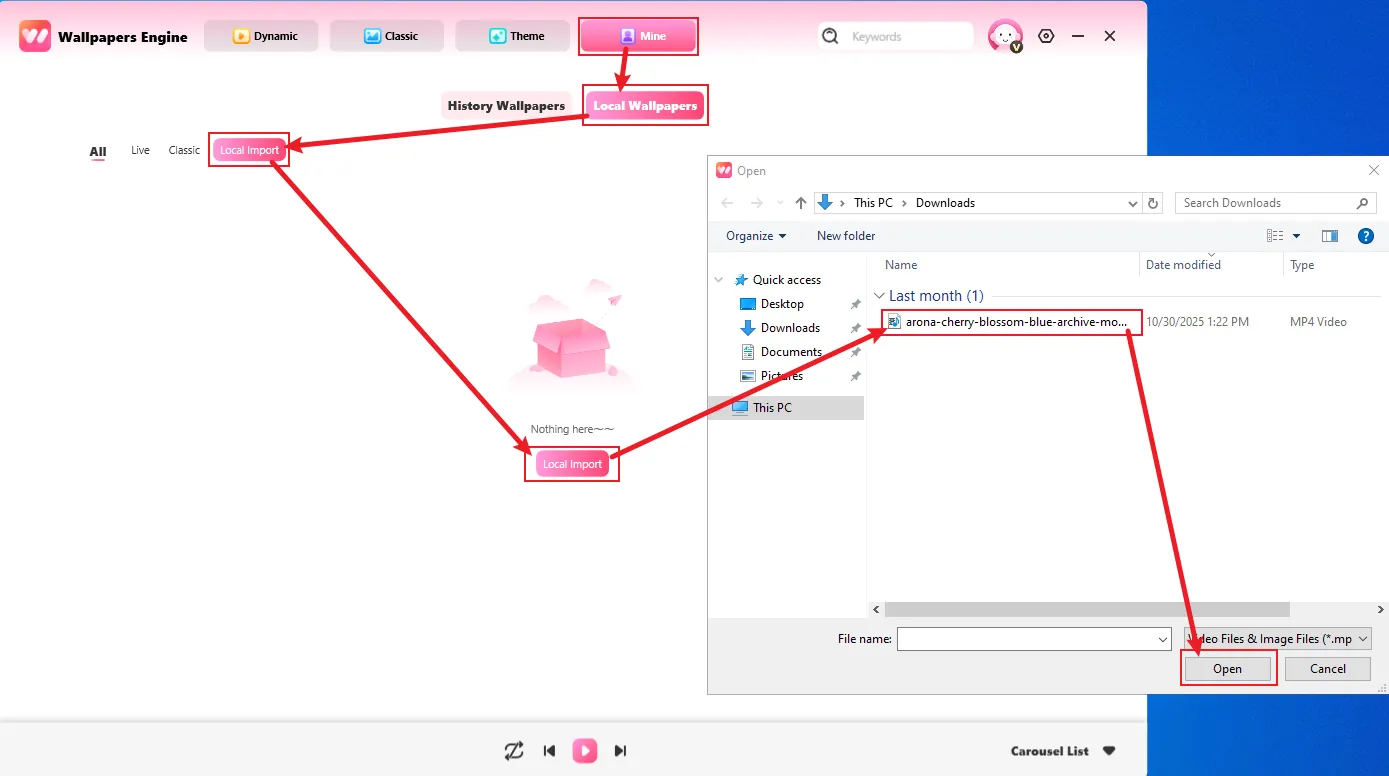1389x776 pixels.
Task: Collapse the Last month group
Action: pos(879,296)
